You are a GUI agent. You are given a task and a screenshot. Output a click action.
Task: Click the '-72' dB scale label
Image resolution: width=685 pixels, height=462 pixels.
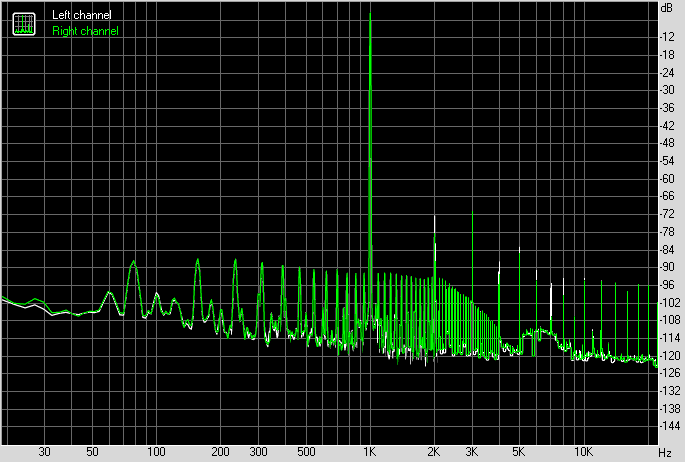[x=667, y=214]
